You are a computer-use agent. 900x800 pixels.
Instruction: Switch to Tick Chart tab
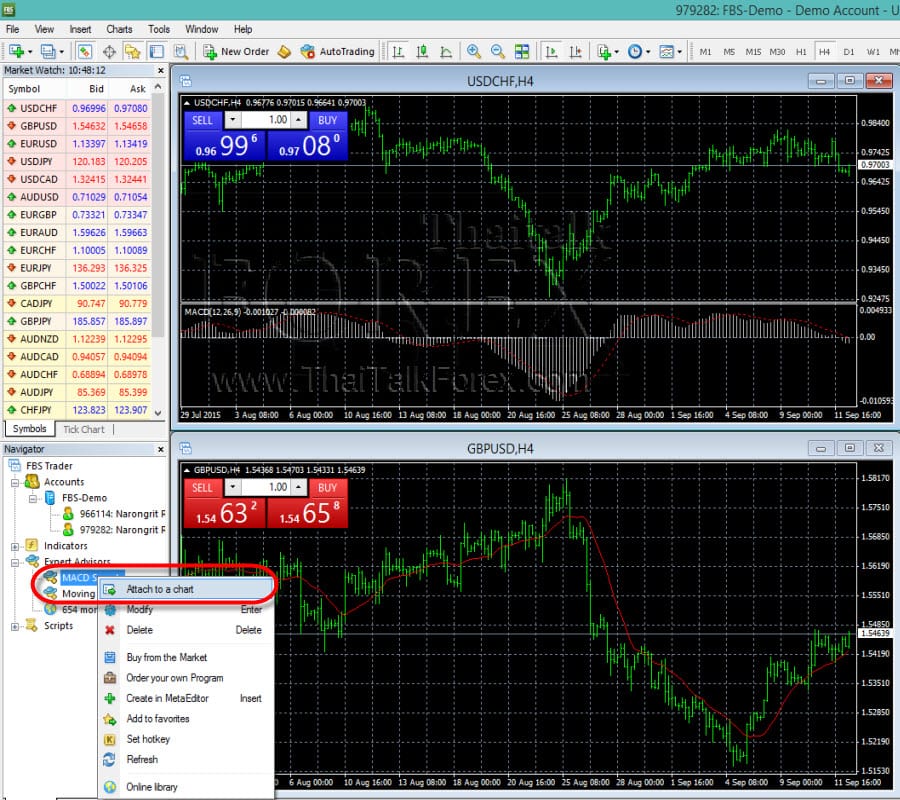pyautogui.click(x=84, y=429)
